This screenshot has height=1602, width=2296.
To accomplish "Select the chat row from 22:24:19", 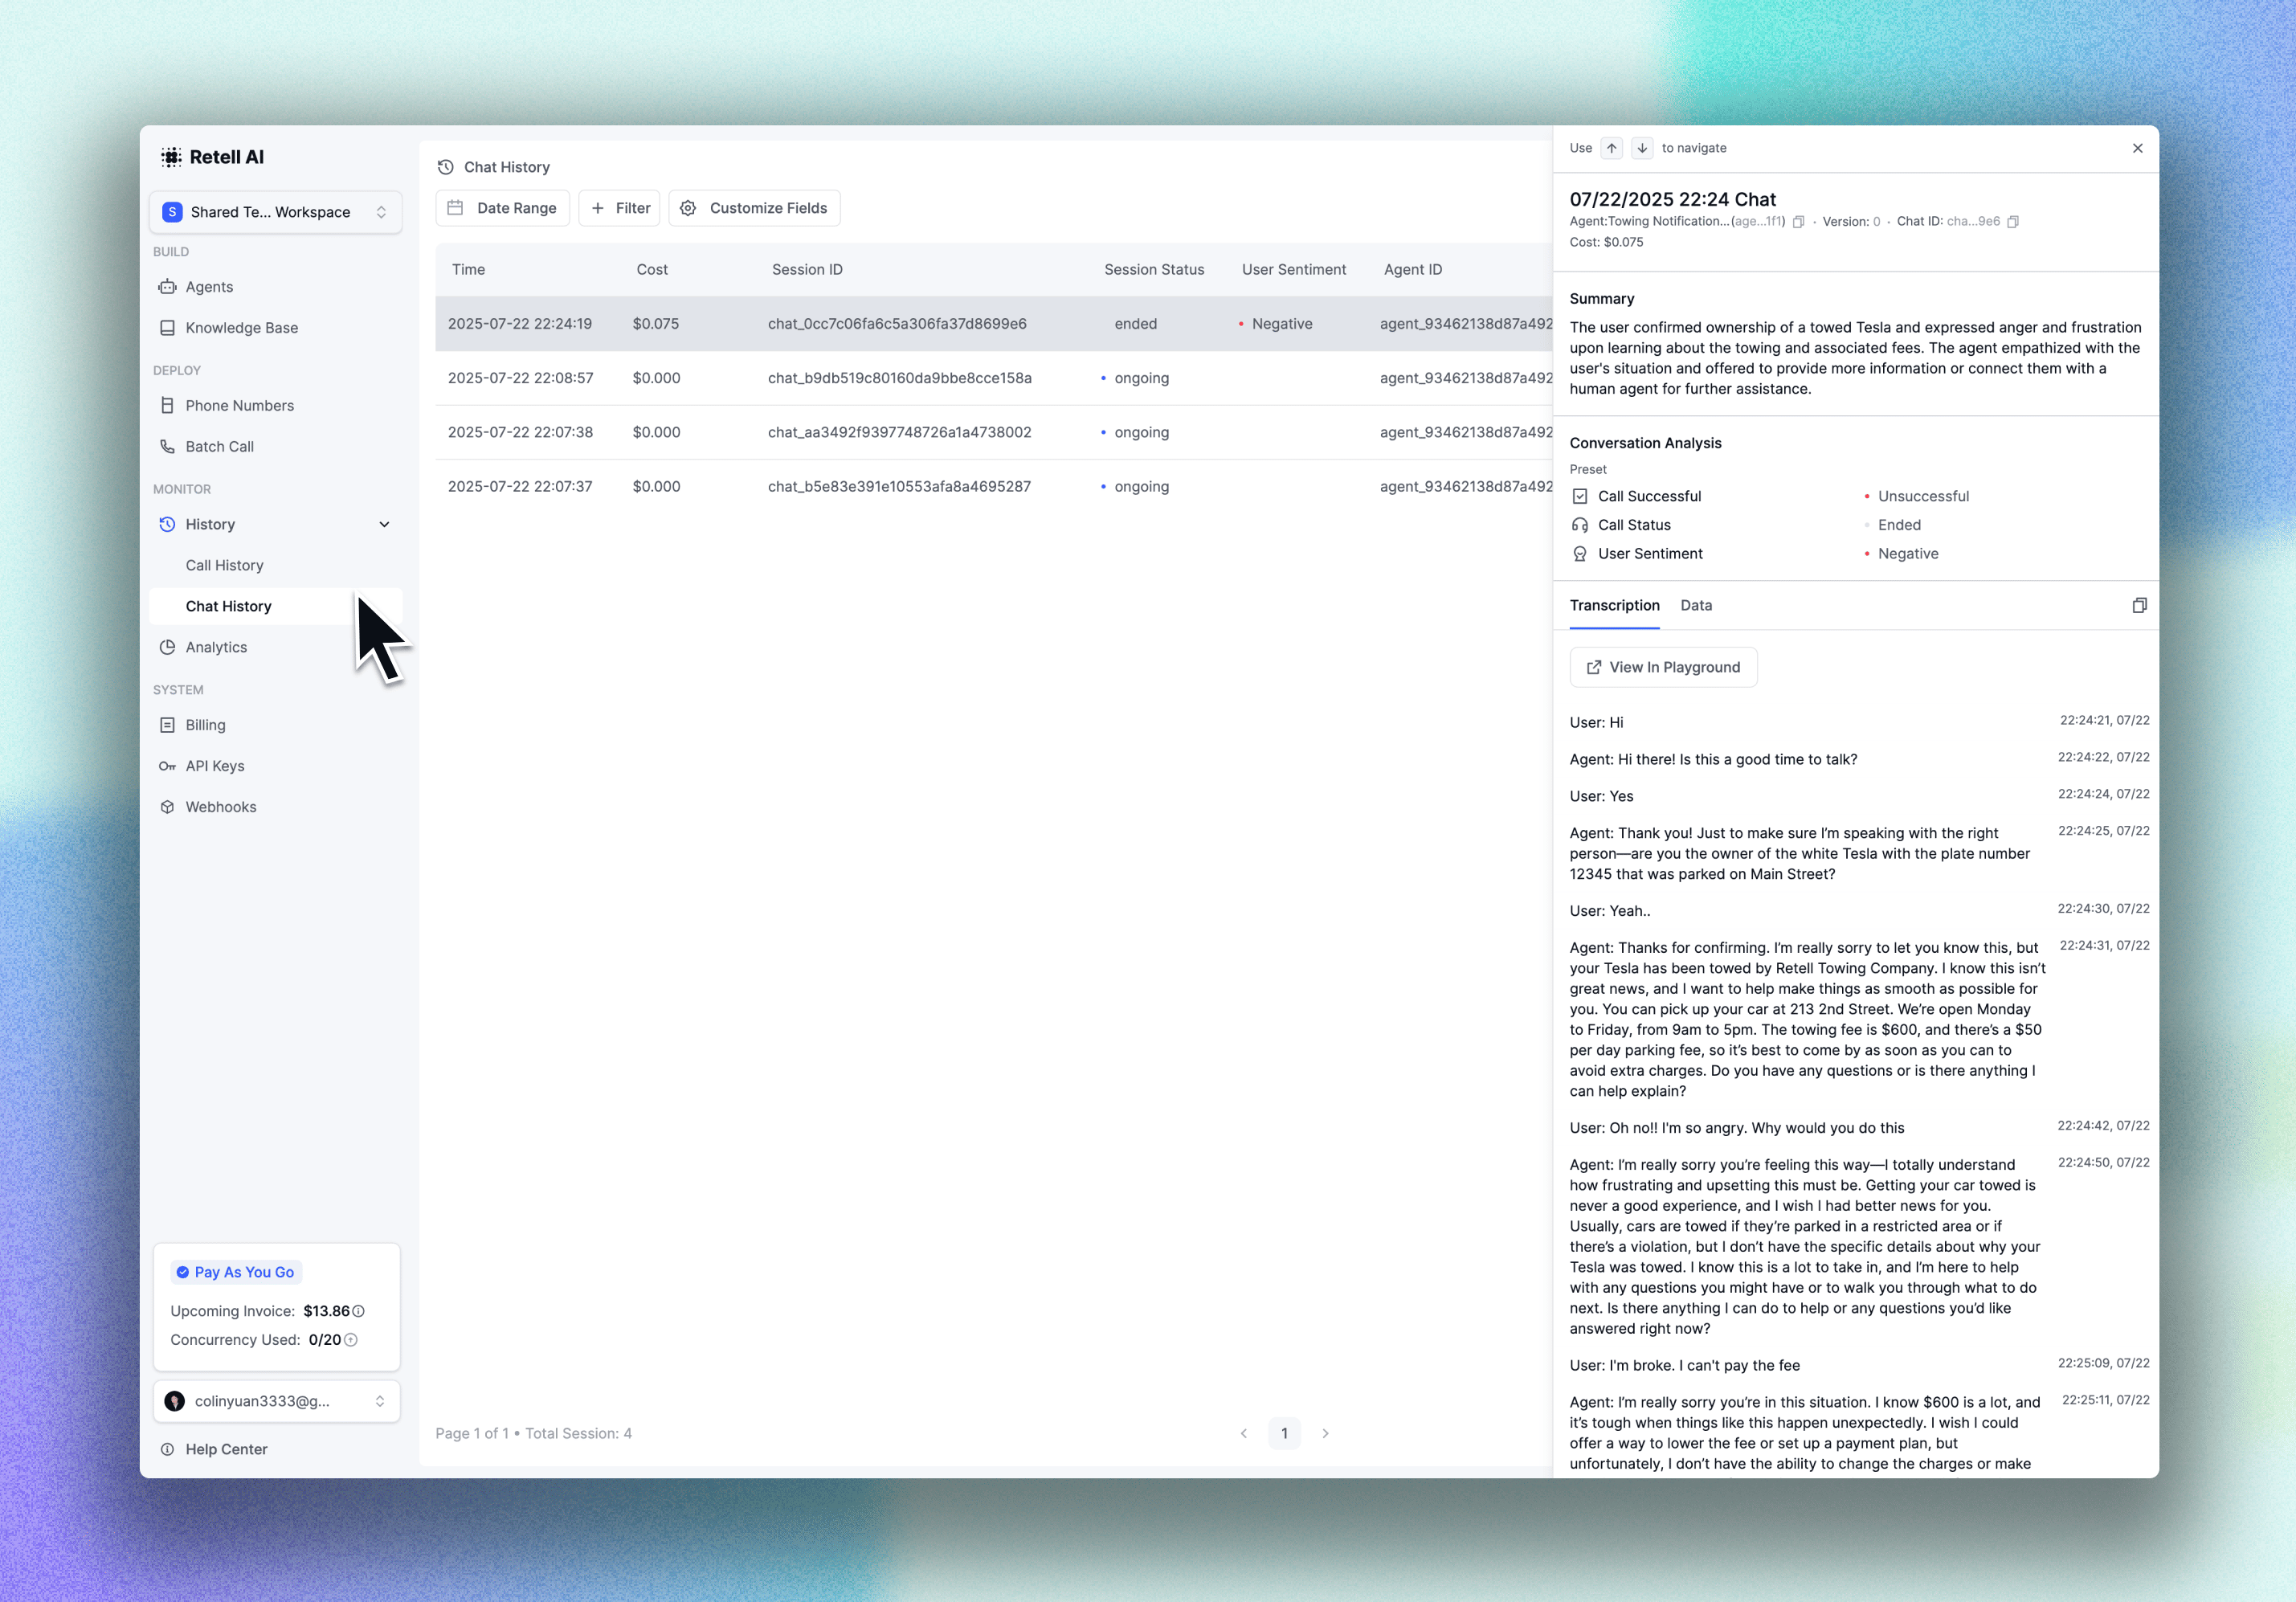I will [x=994, y=324].
